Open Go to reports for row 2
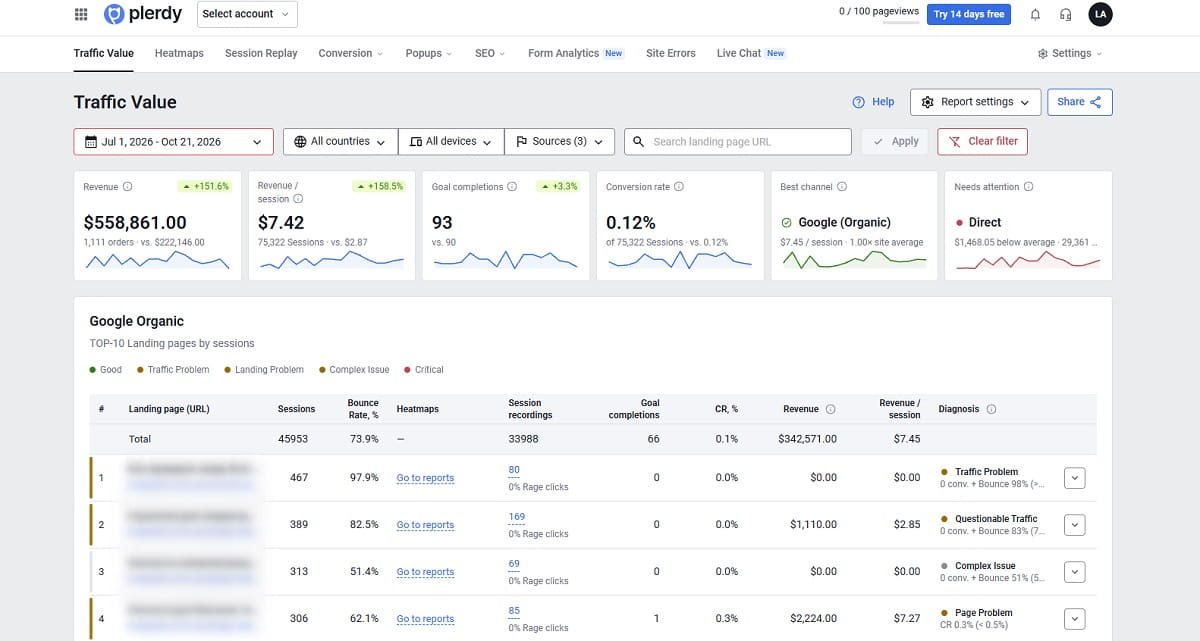 [x=425, y=525]
